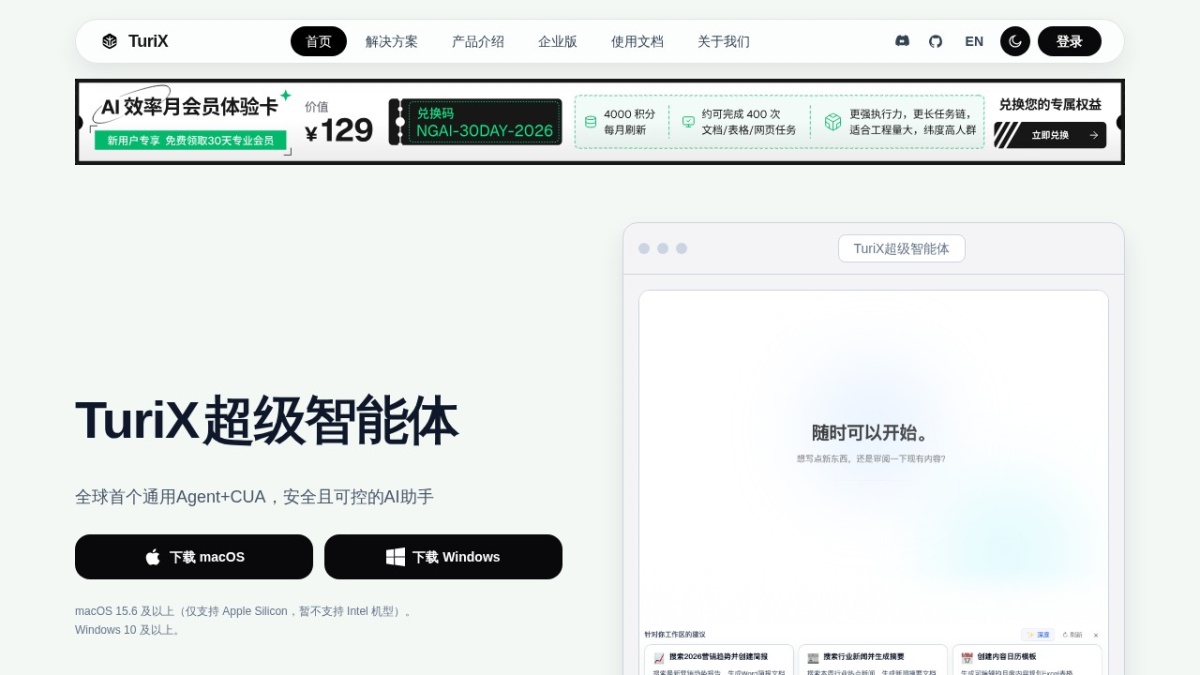This screenshot has width=1200, height=675.
Task: Click the 4000 积分 coin icon
Action: (590, 122)
